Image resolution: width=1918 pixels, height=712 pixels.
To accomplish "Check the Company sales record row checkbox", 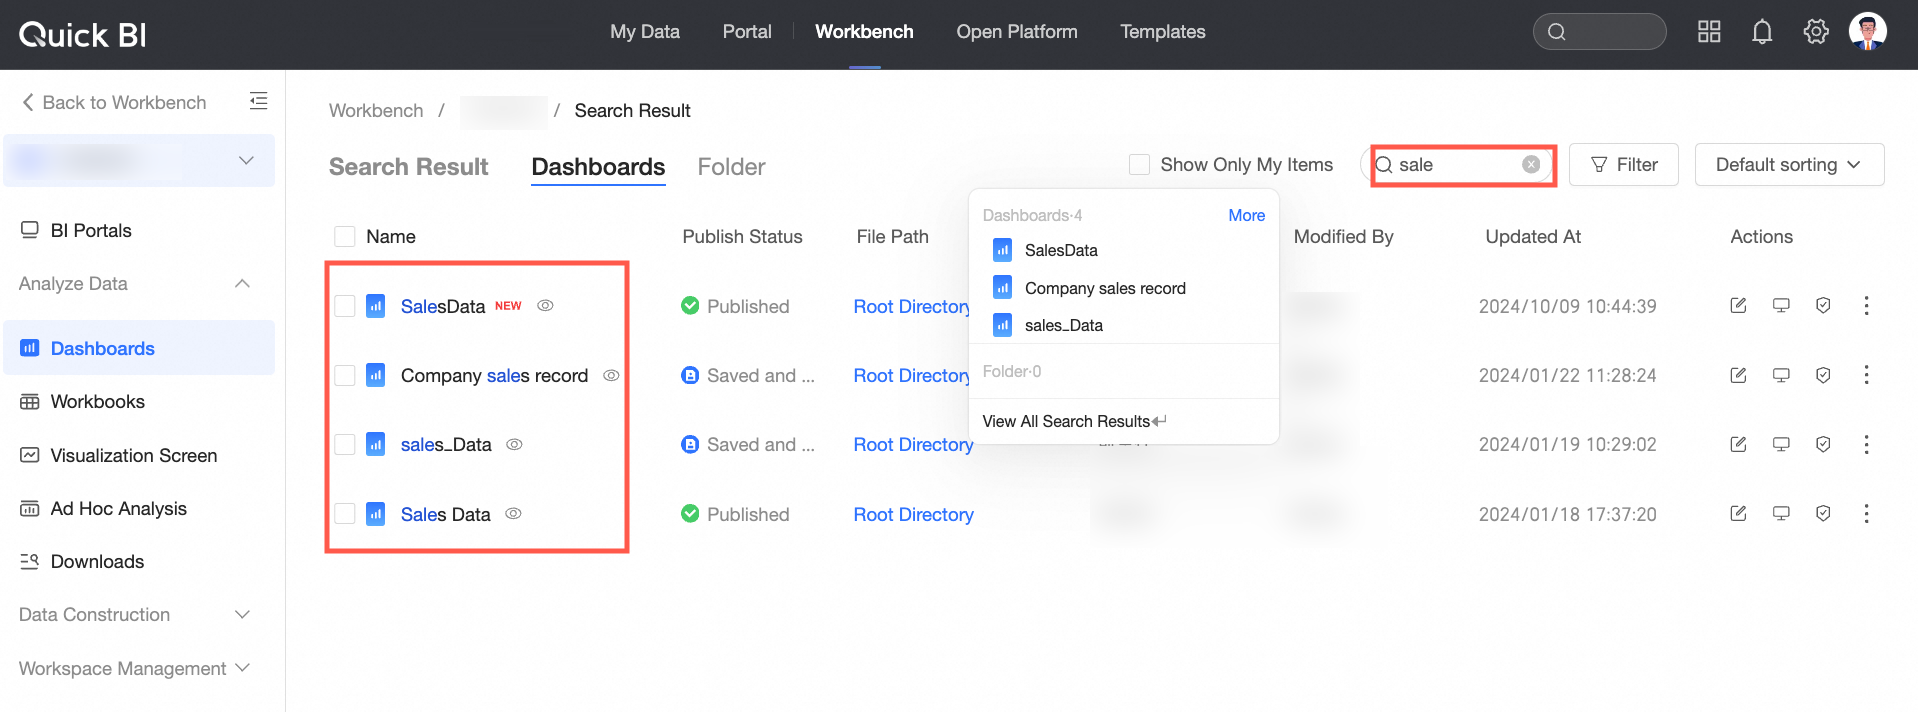I will click(345, 375).
